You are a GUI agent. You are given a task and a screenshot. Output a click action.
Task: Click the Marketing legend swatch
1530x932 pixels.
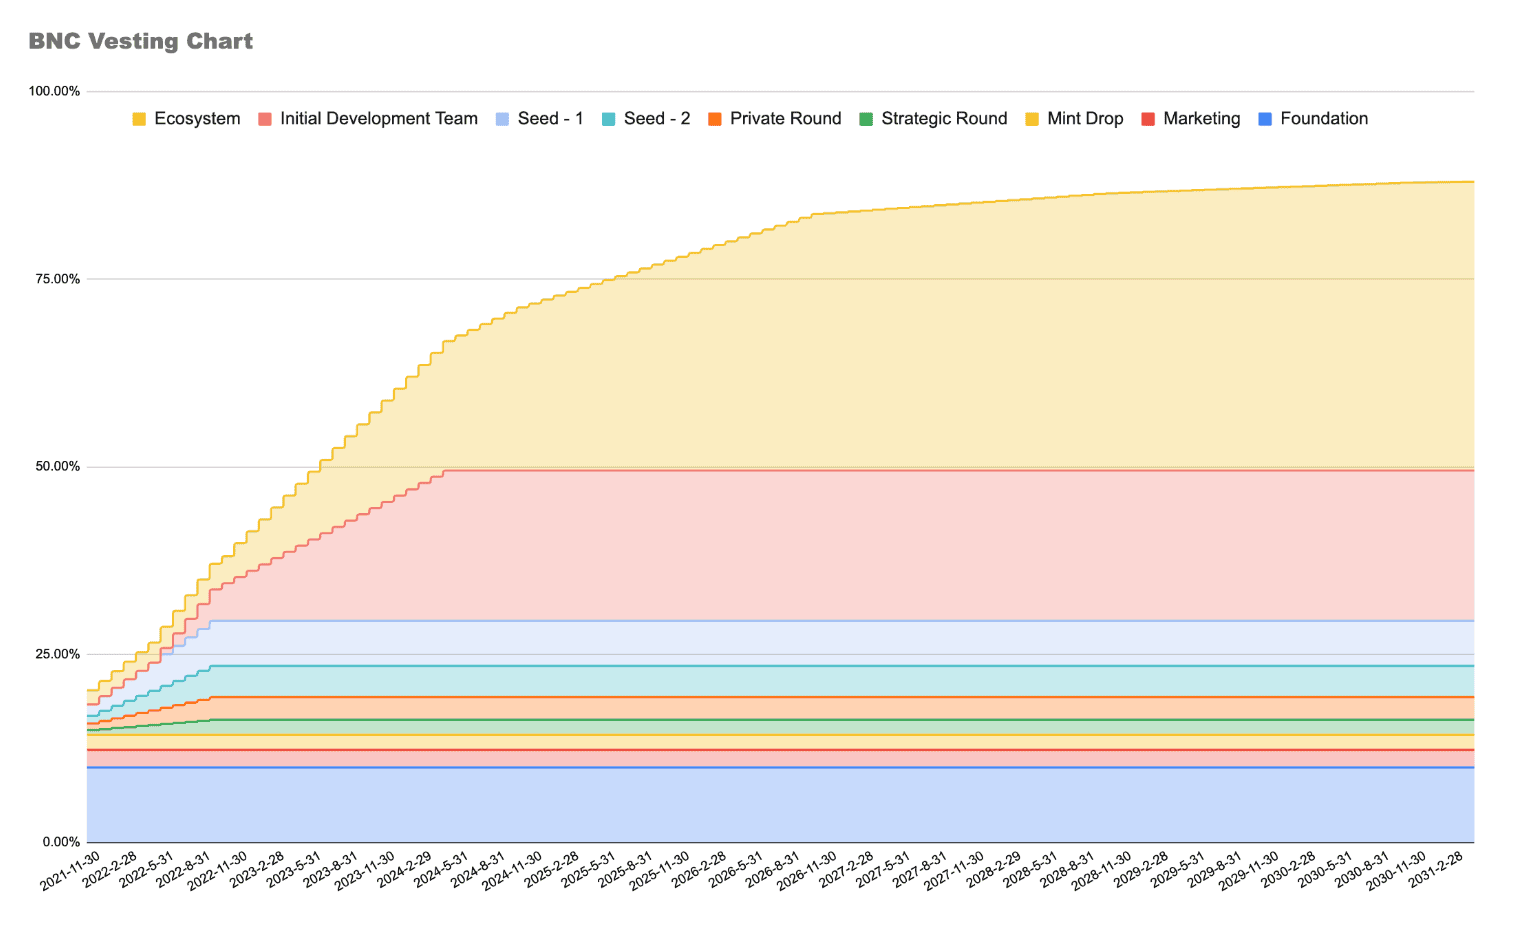(1148, 119)
